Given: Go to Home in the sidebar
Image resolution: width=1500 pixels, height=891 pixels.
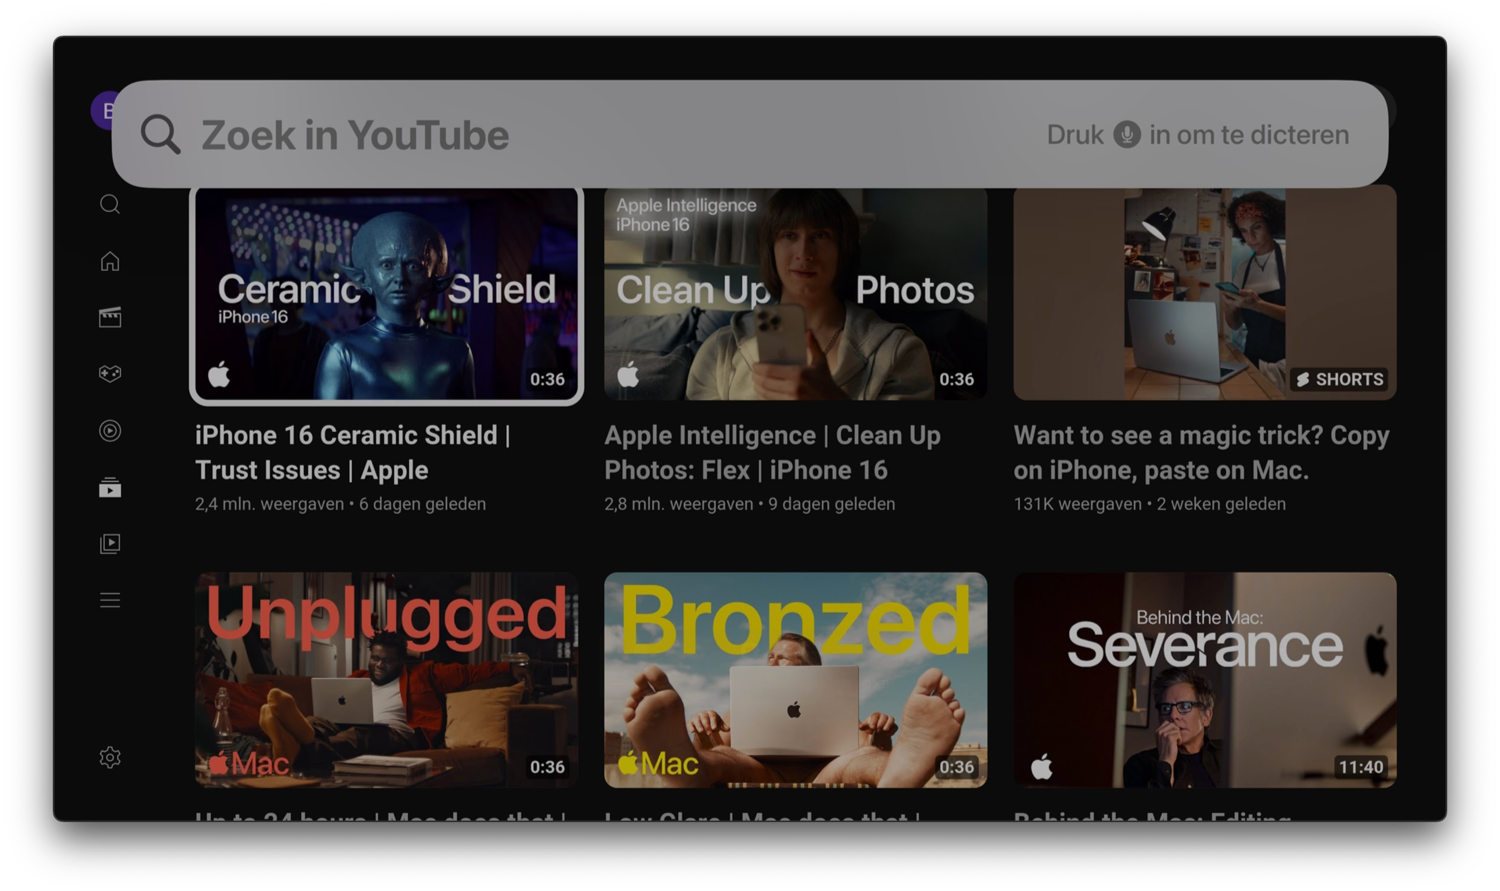Looking at the screenshot, I should [x=110, y=261].
